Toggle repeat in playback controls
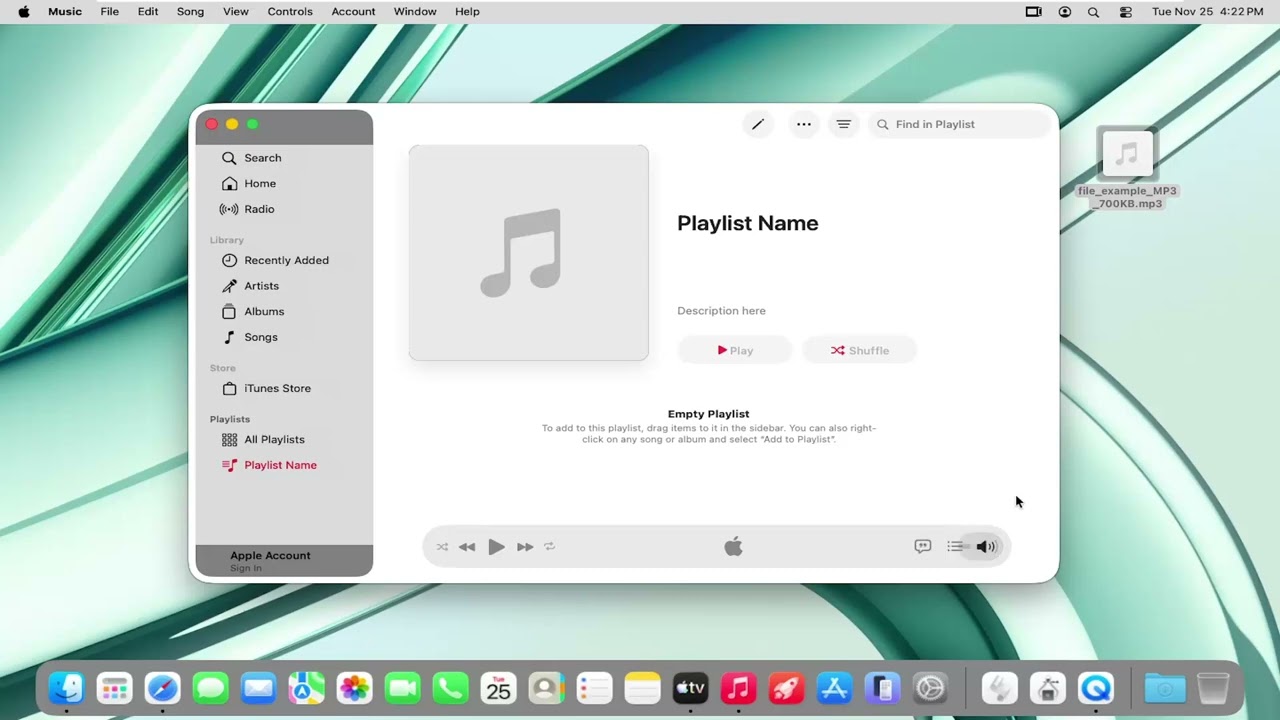Viewport: 1280px width, 720px height. [549, 547]
